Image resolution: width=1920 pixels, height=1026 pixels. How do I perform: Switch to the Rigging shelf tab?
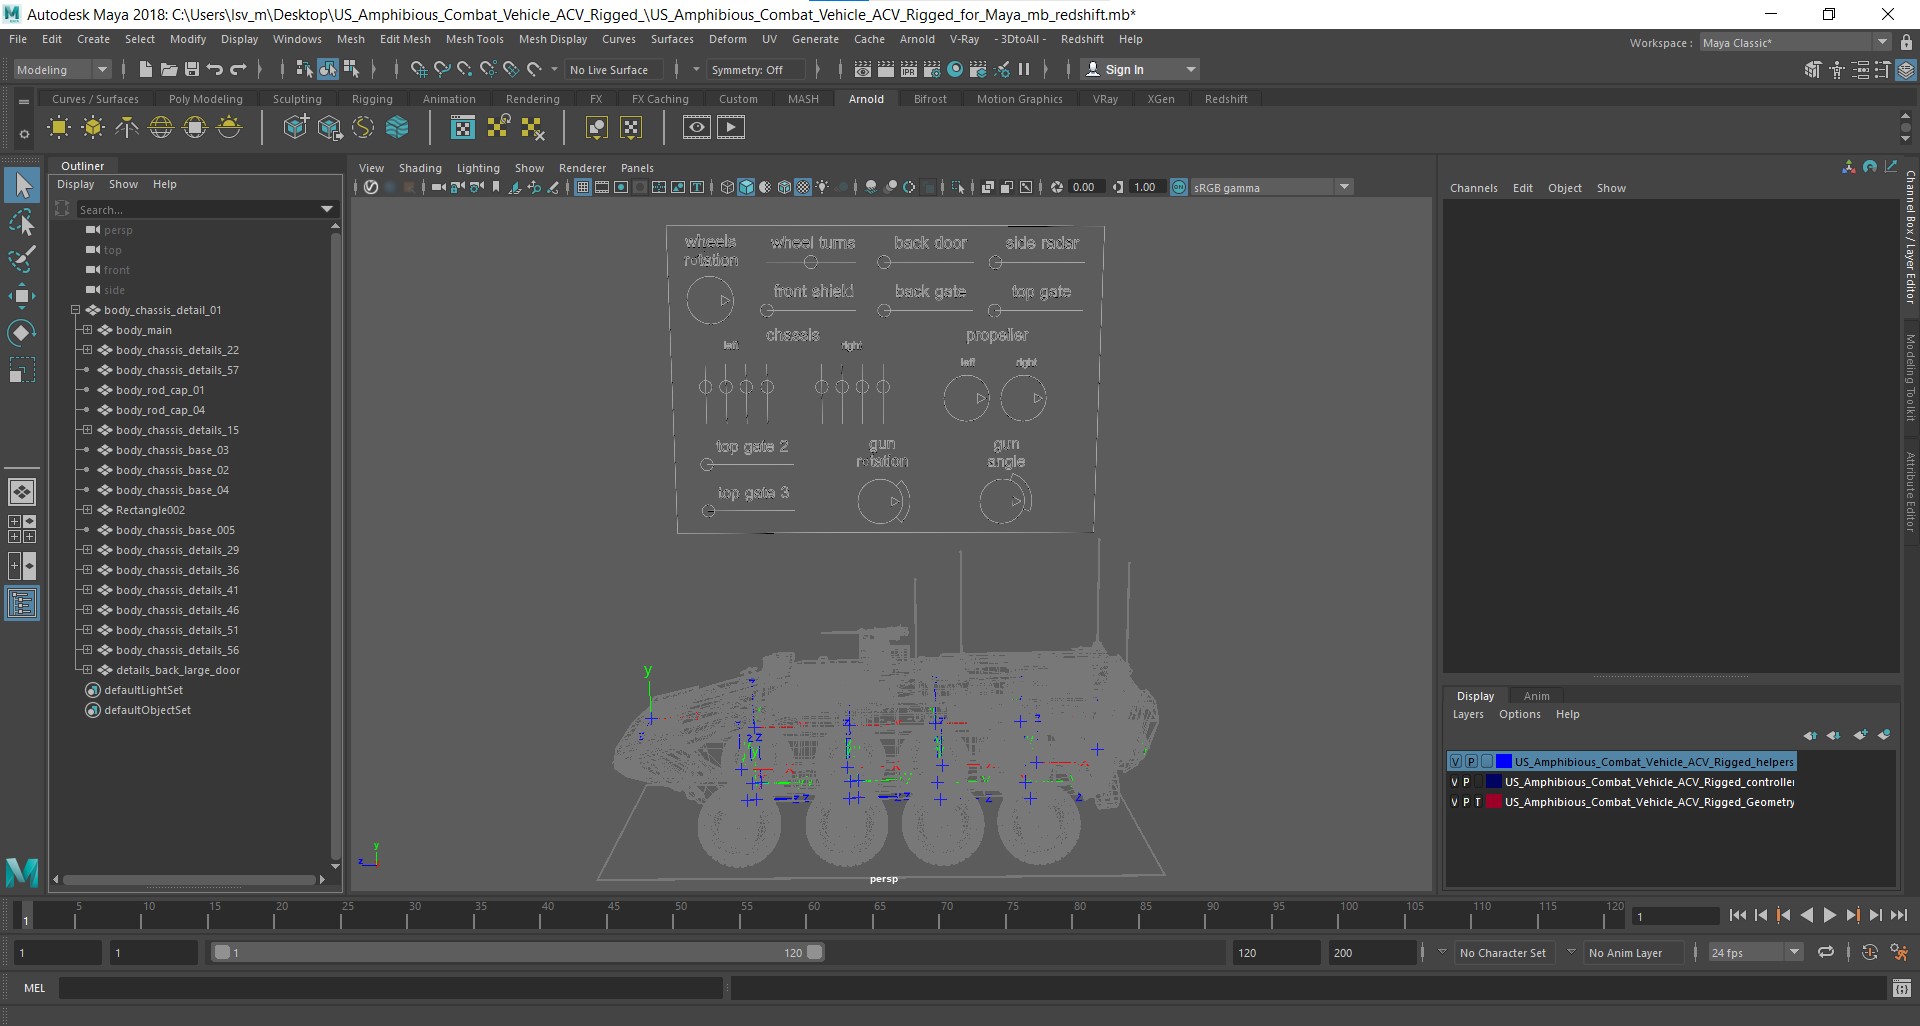(372, 99)
